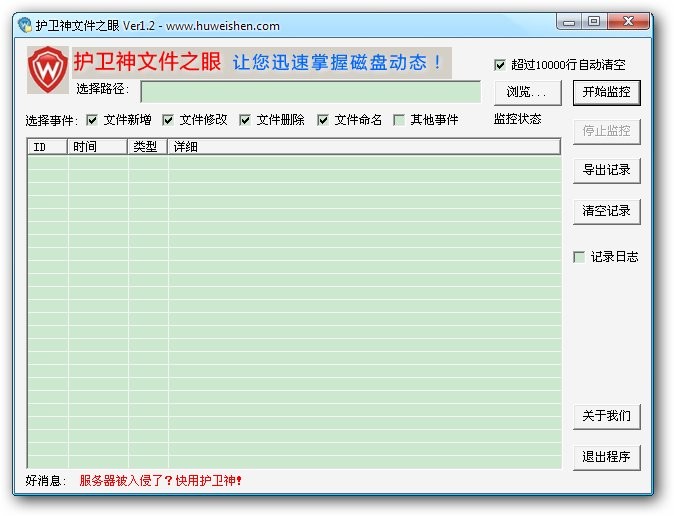
Task: Click the 详细 column header
Action: tap(364, 147)
